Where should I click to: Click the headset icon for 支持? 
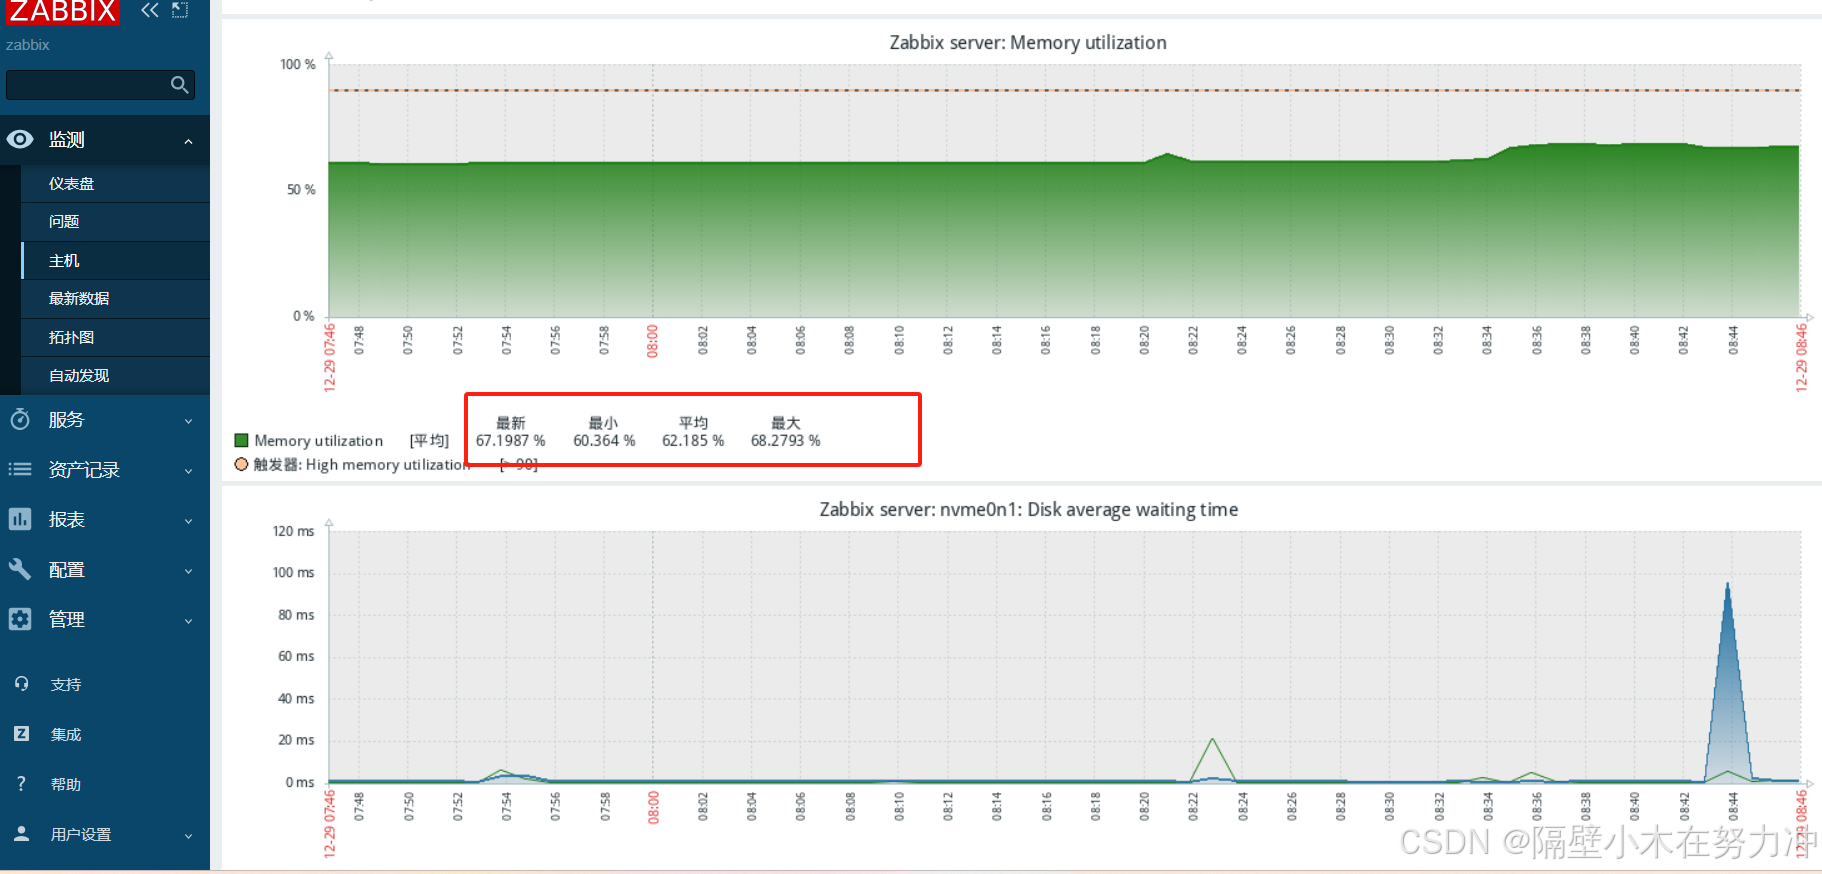point(21,684)
